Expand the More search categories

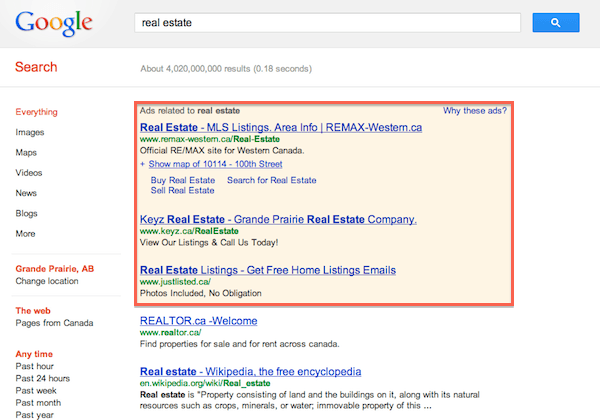pyautogui.click(x=26, y=234)
